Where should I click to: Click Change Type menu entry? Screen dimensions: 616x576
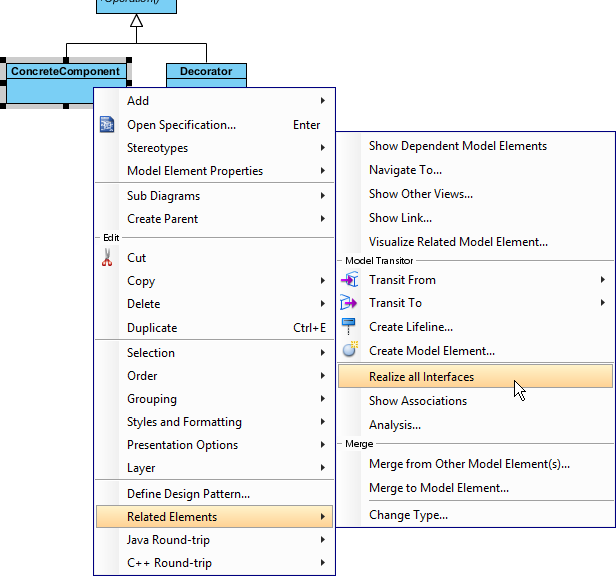[408, 515]
